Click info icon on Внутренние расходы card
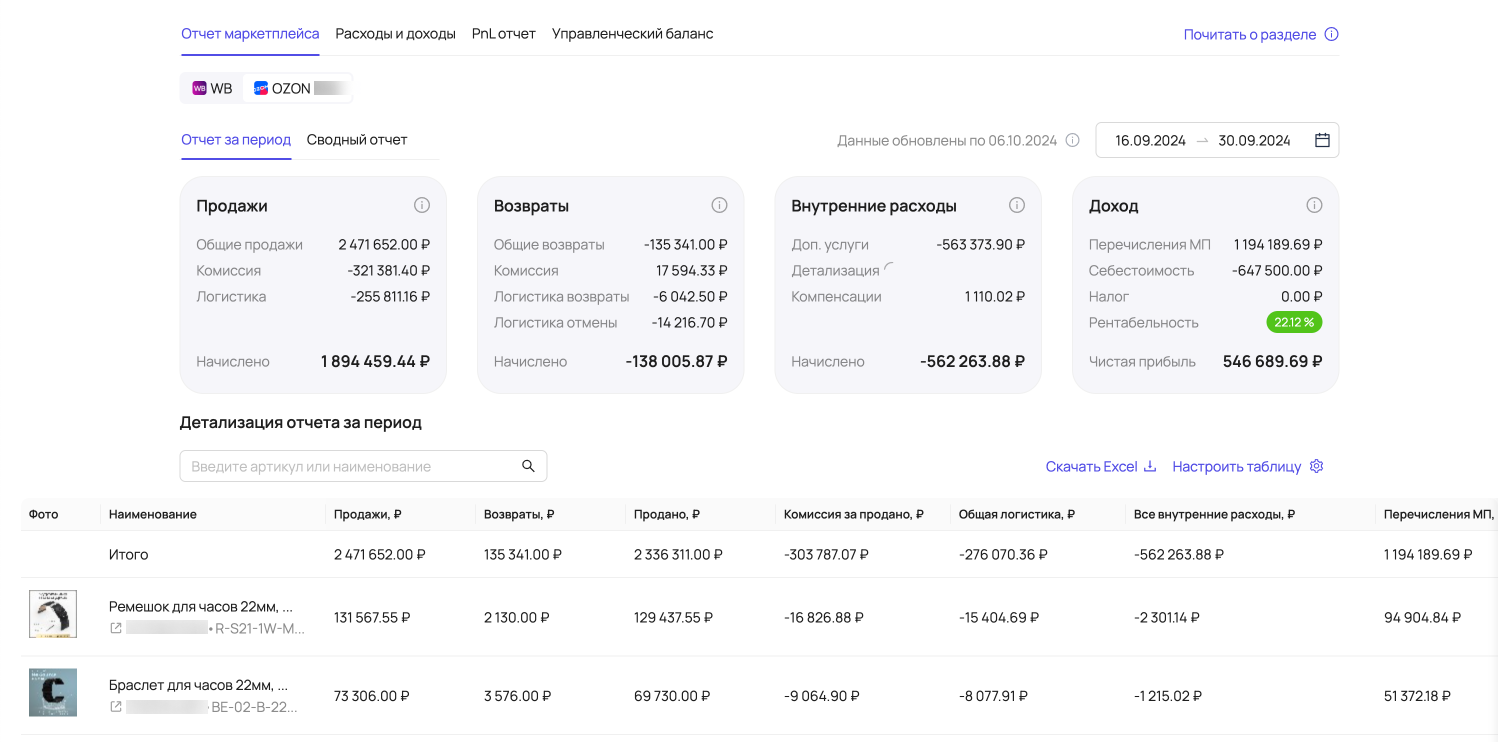The height and width of the screenshot is (742, 1500). [1017, 205]
